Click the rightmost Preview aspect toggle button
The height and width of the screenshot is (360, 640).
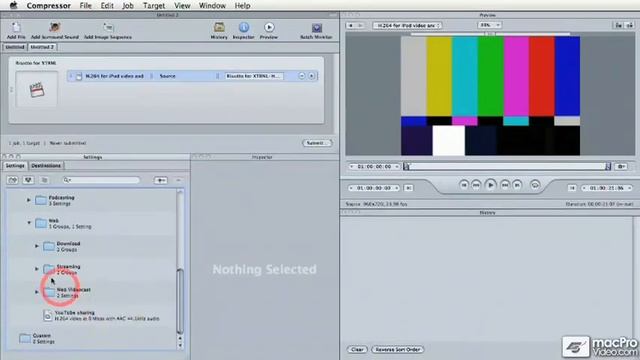[629, 25]
